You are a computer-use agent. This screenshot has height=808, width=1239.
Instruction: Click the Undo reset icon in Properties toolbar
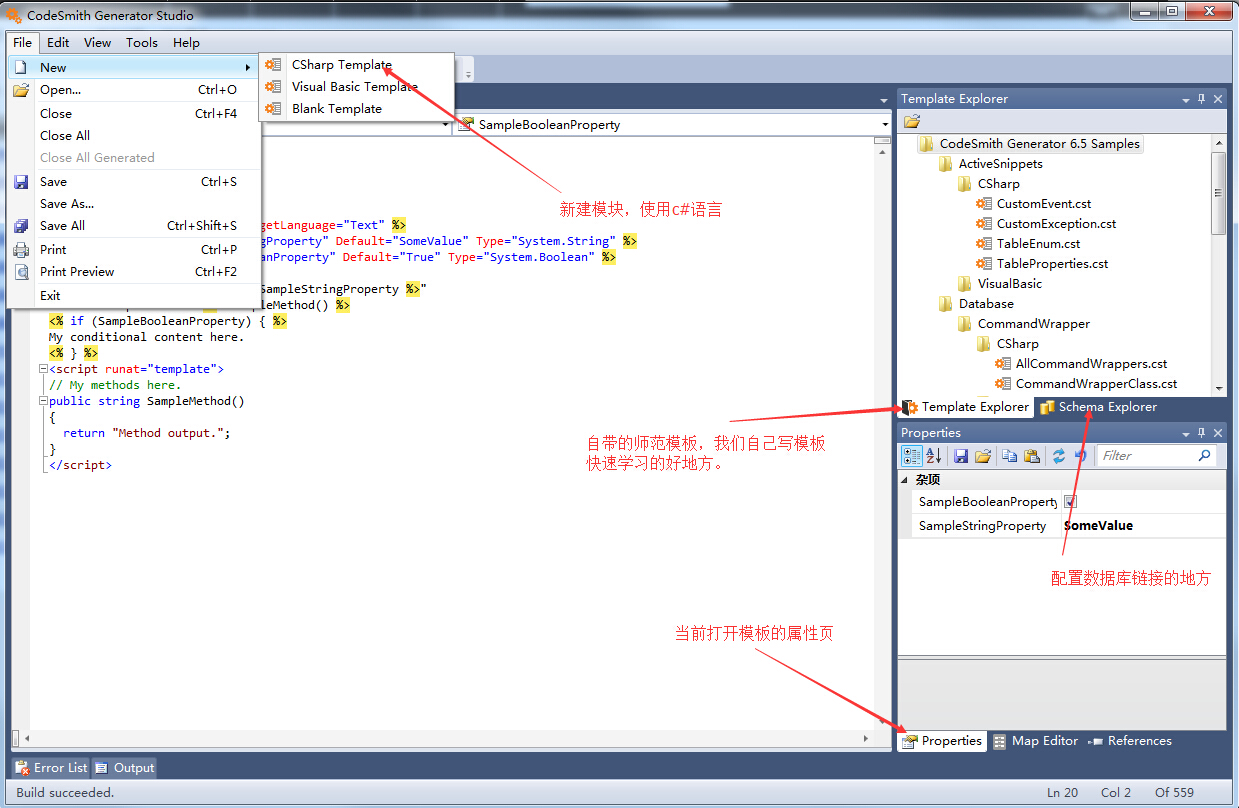coord(1080,456)
